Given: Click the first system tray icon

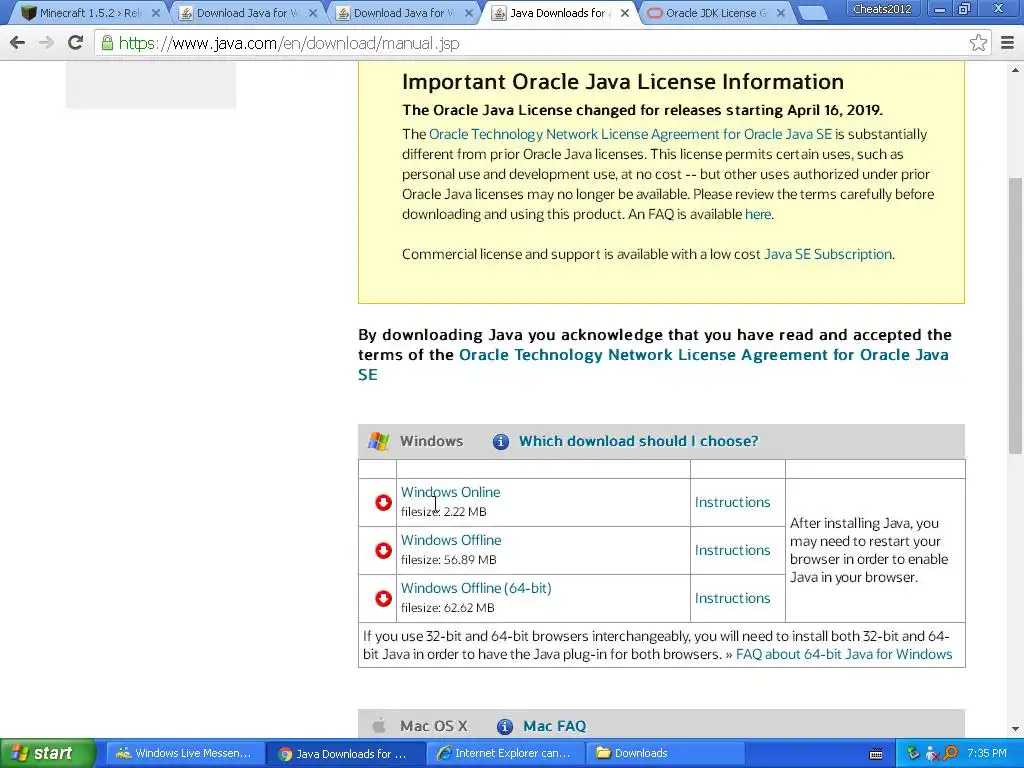Looking at the screenshot, I should tap(914, 753).
